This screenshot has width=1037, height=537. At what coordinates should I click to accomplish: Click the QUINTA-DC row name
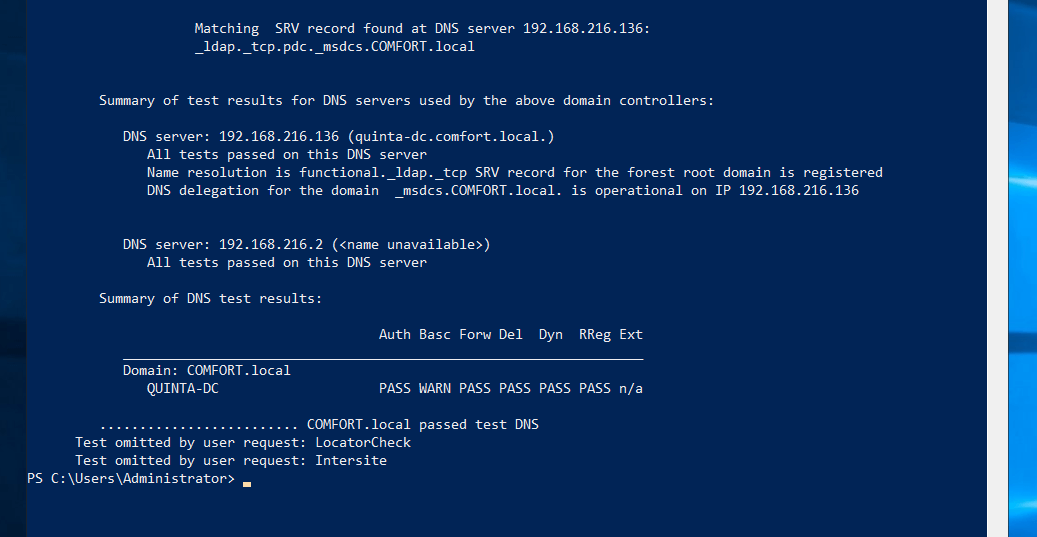tap(182, 388)
